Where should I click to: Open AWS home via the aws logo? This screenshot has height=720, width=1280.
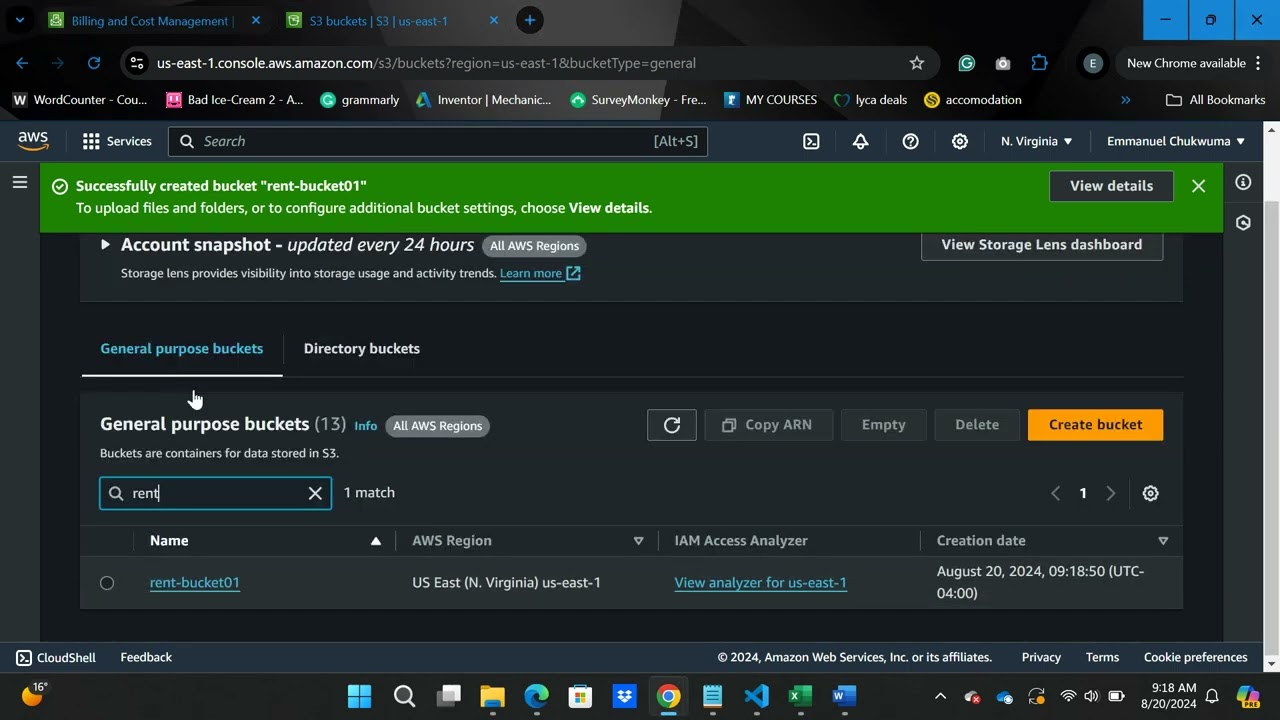(x=33, y=141)
